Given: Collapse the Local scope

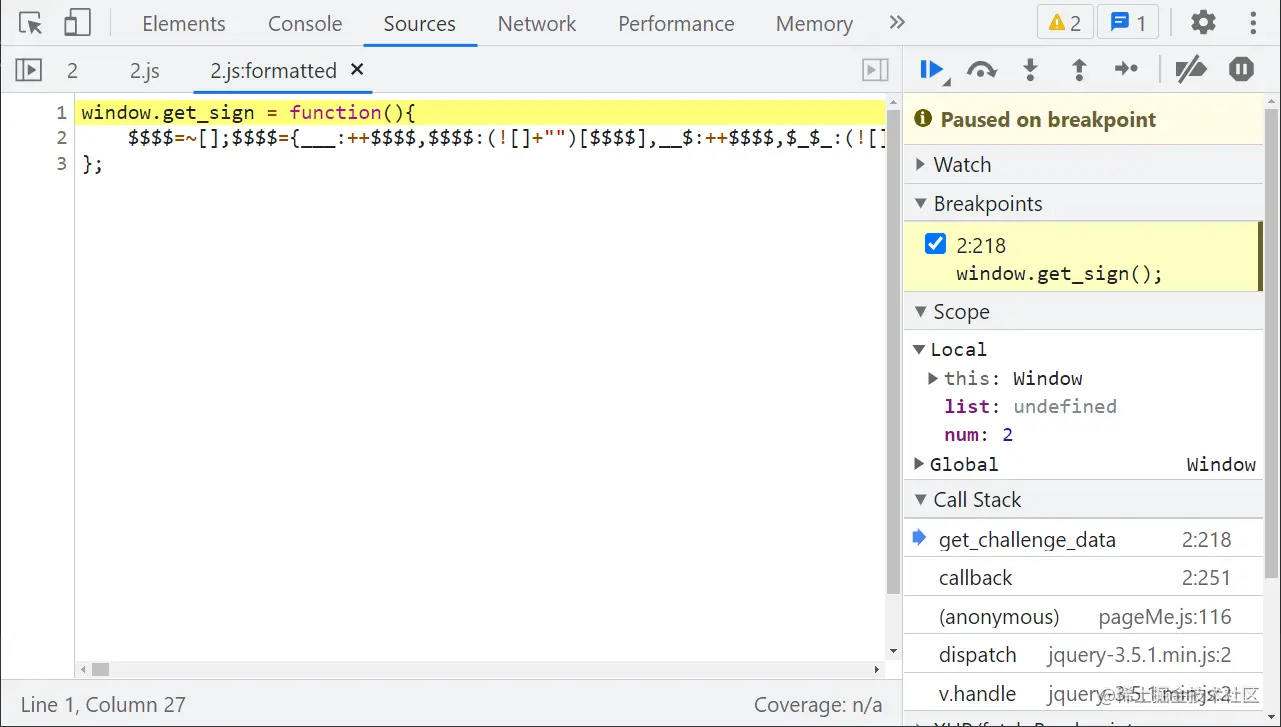Looking at the screenshot, I should pyautogui.click(x=918, y=349).
